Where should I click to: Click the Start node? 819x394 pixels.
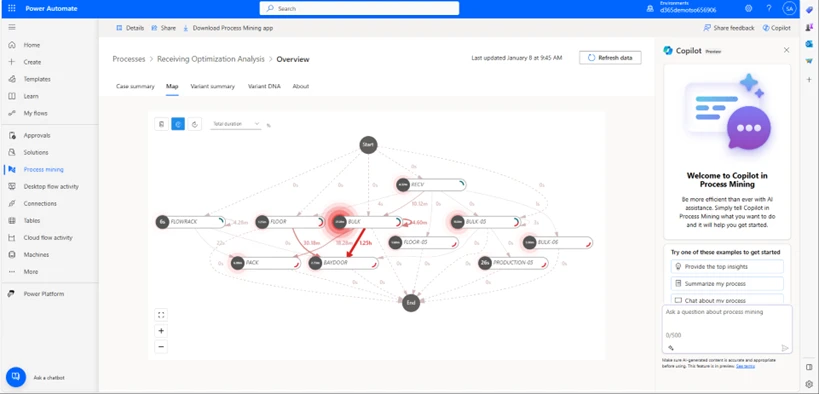click(x=368, y=145)
